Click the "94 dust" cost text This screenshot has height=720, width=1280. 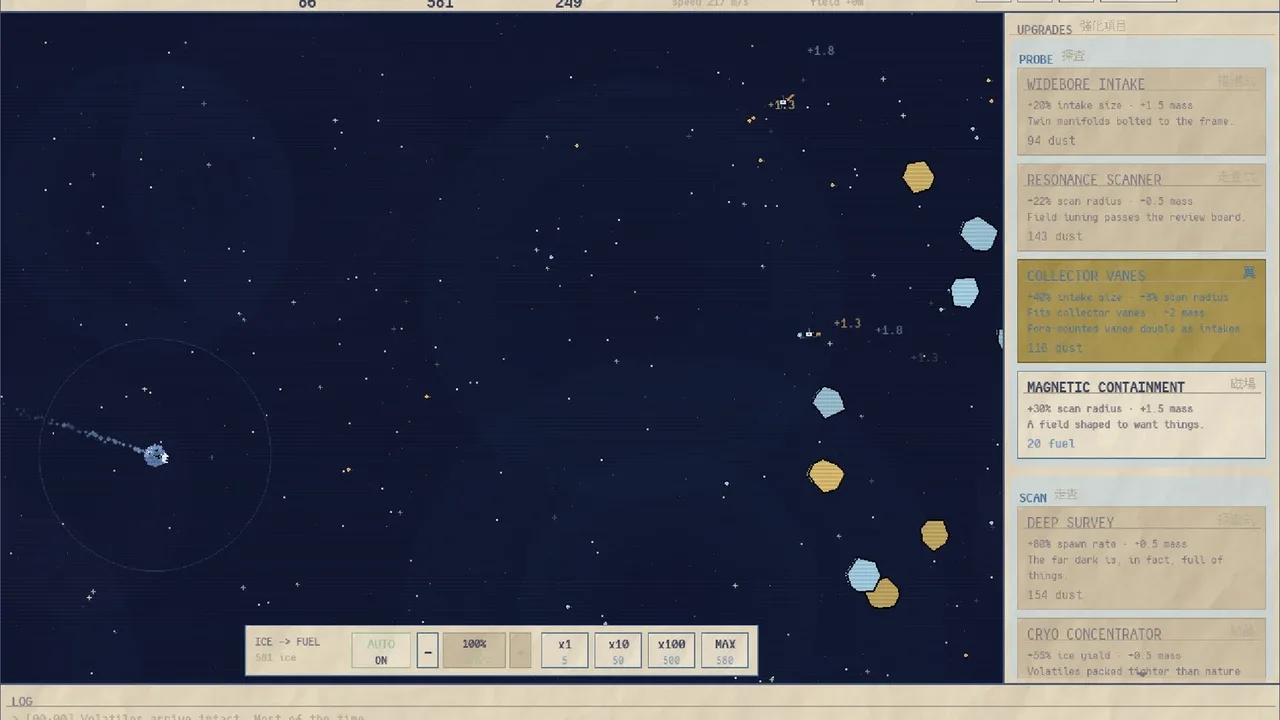pyautogui.click(x=1051, y=141)
